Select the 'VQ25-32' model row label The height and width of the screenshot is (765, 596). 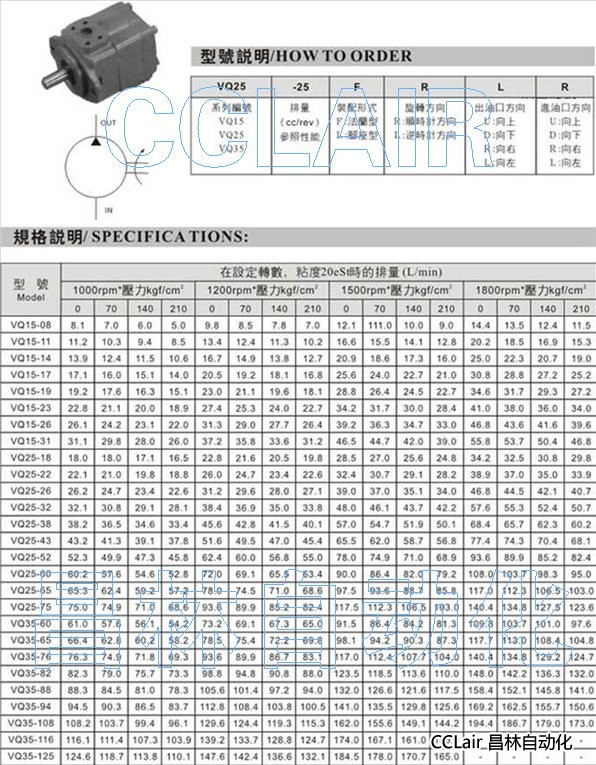pos(31,507)
